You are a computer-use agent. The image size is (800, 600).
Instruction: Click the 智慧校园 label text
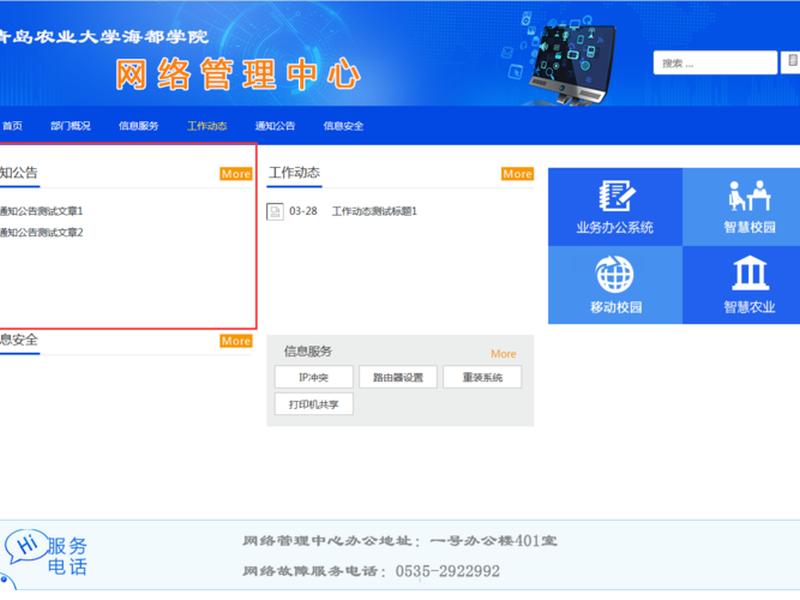coord(749,227)
